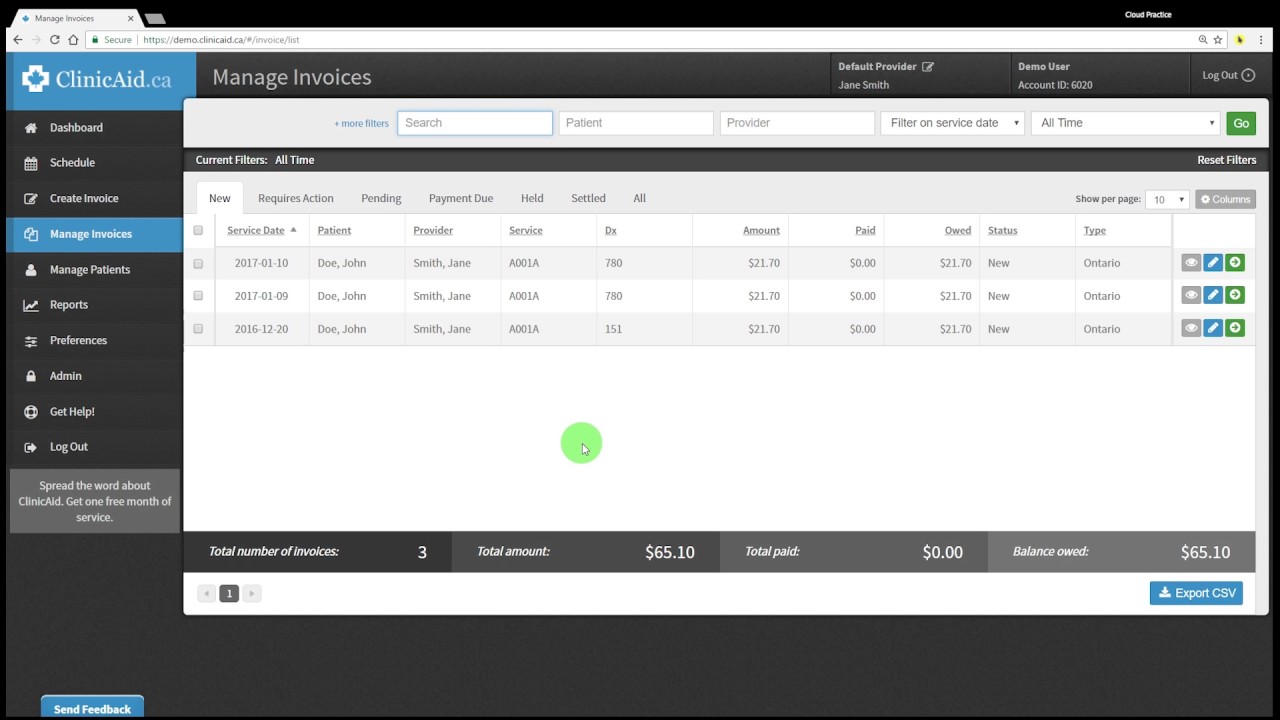Open the Columns selector
Viewport: 1280px width, 720px height.
pos(1225,199)
